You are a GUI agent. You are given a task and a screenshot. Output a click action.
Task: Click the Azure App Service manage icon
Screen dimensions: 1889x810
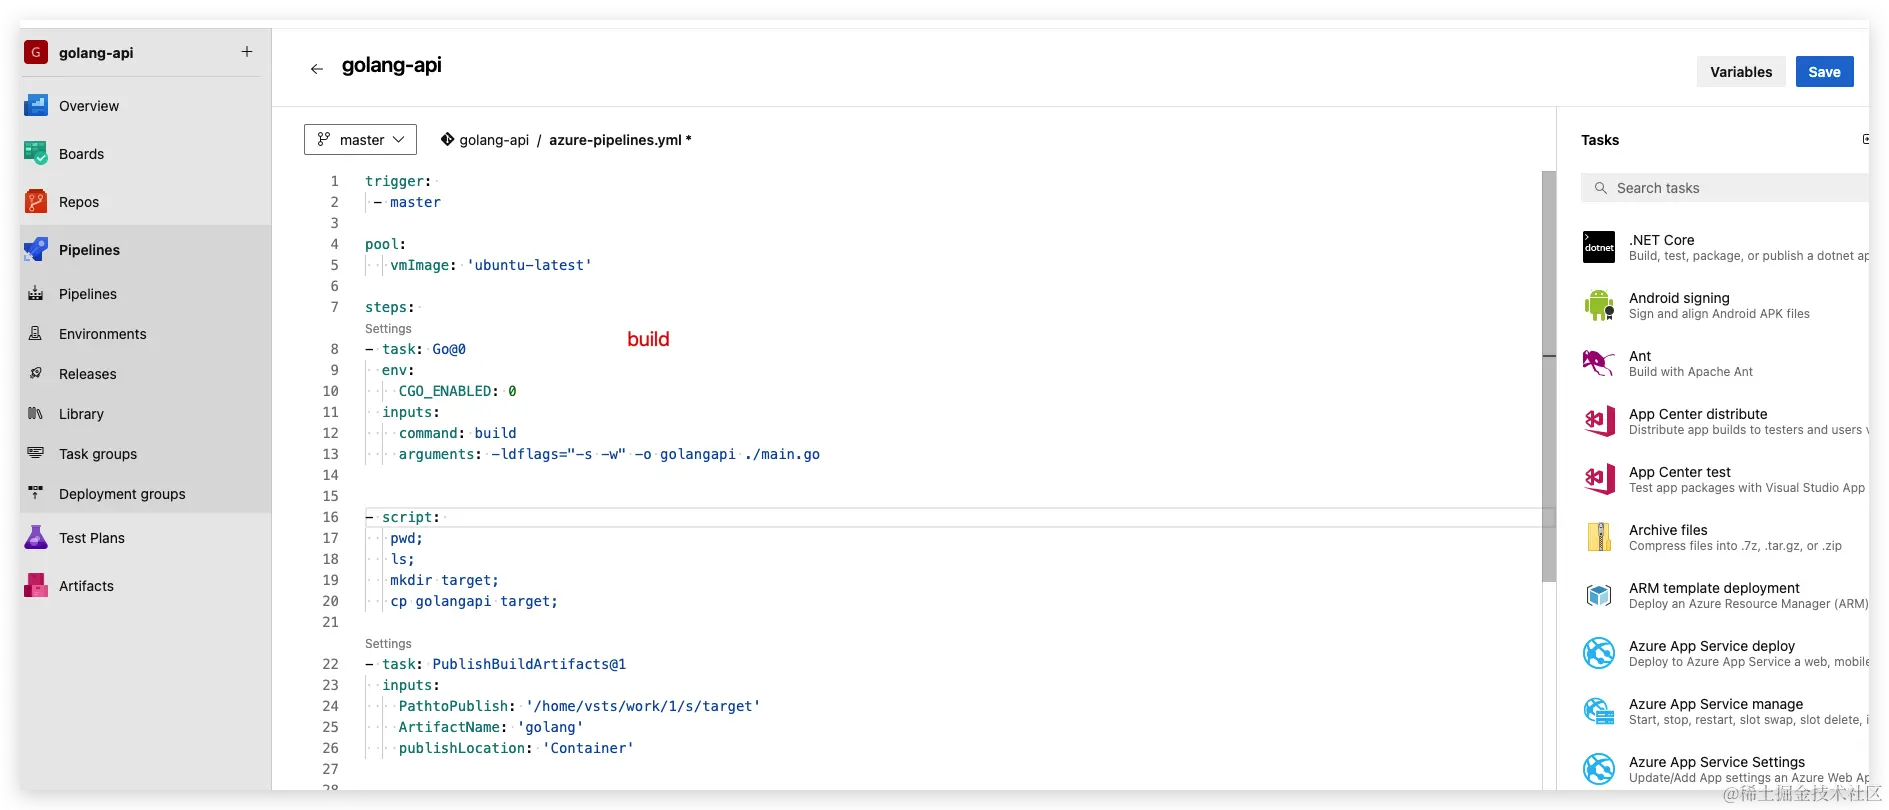tap(1599, 711)
